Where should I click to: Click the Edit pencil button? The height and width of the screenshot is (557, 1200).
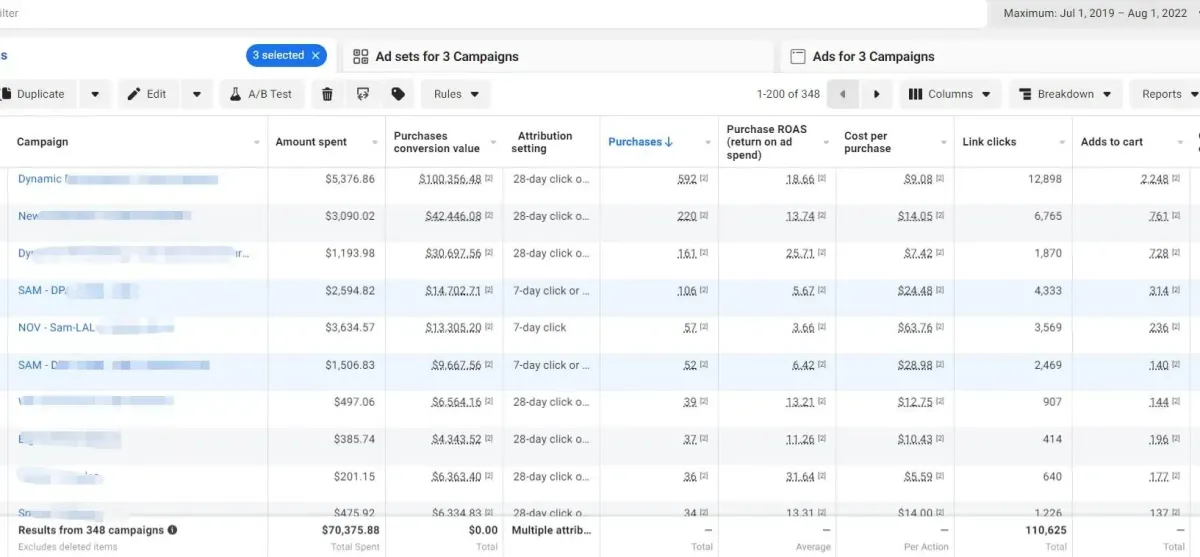point(147,94)
